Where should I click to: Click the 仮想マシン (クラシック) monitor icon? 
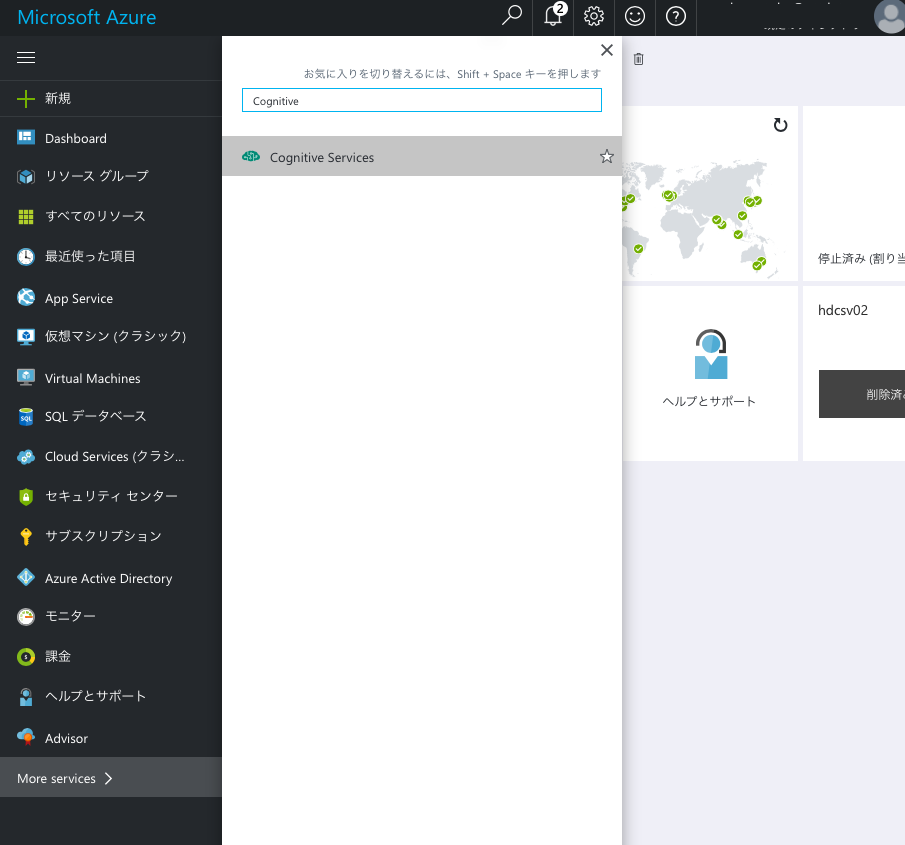tap(26, 336)
